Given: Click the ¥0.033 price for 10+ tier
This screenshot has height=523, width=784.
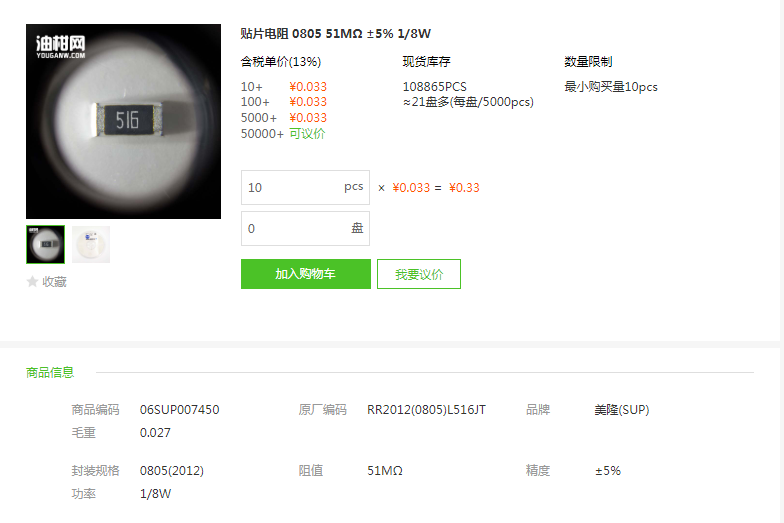Looking at the screenshot, I should click(308, 86).
